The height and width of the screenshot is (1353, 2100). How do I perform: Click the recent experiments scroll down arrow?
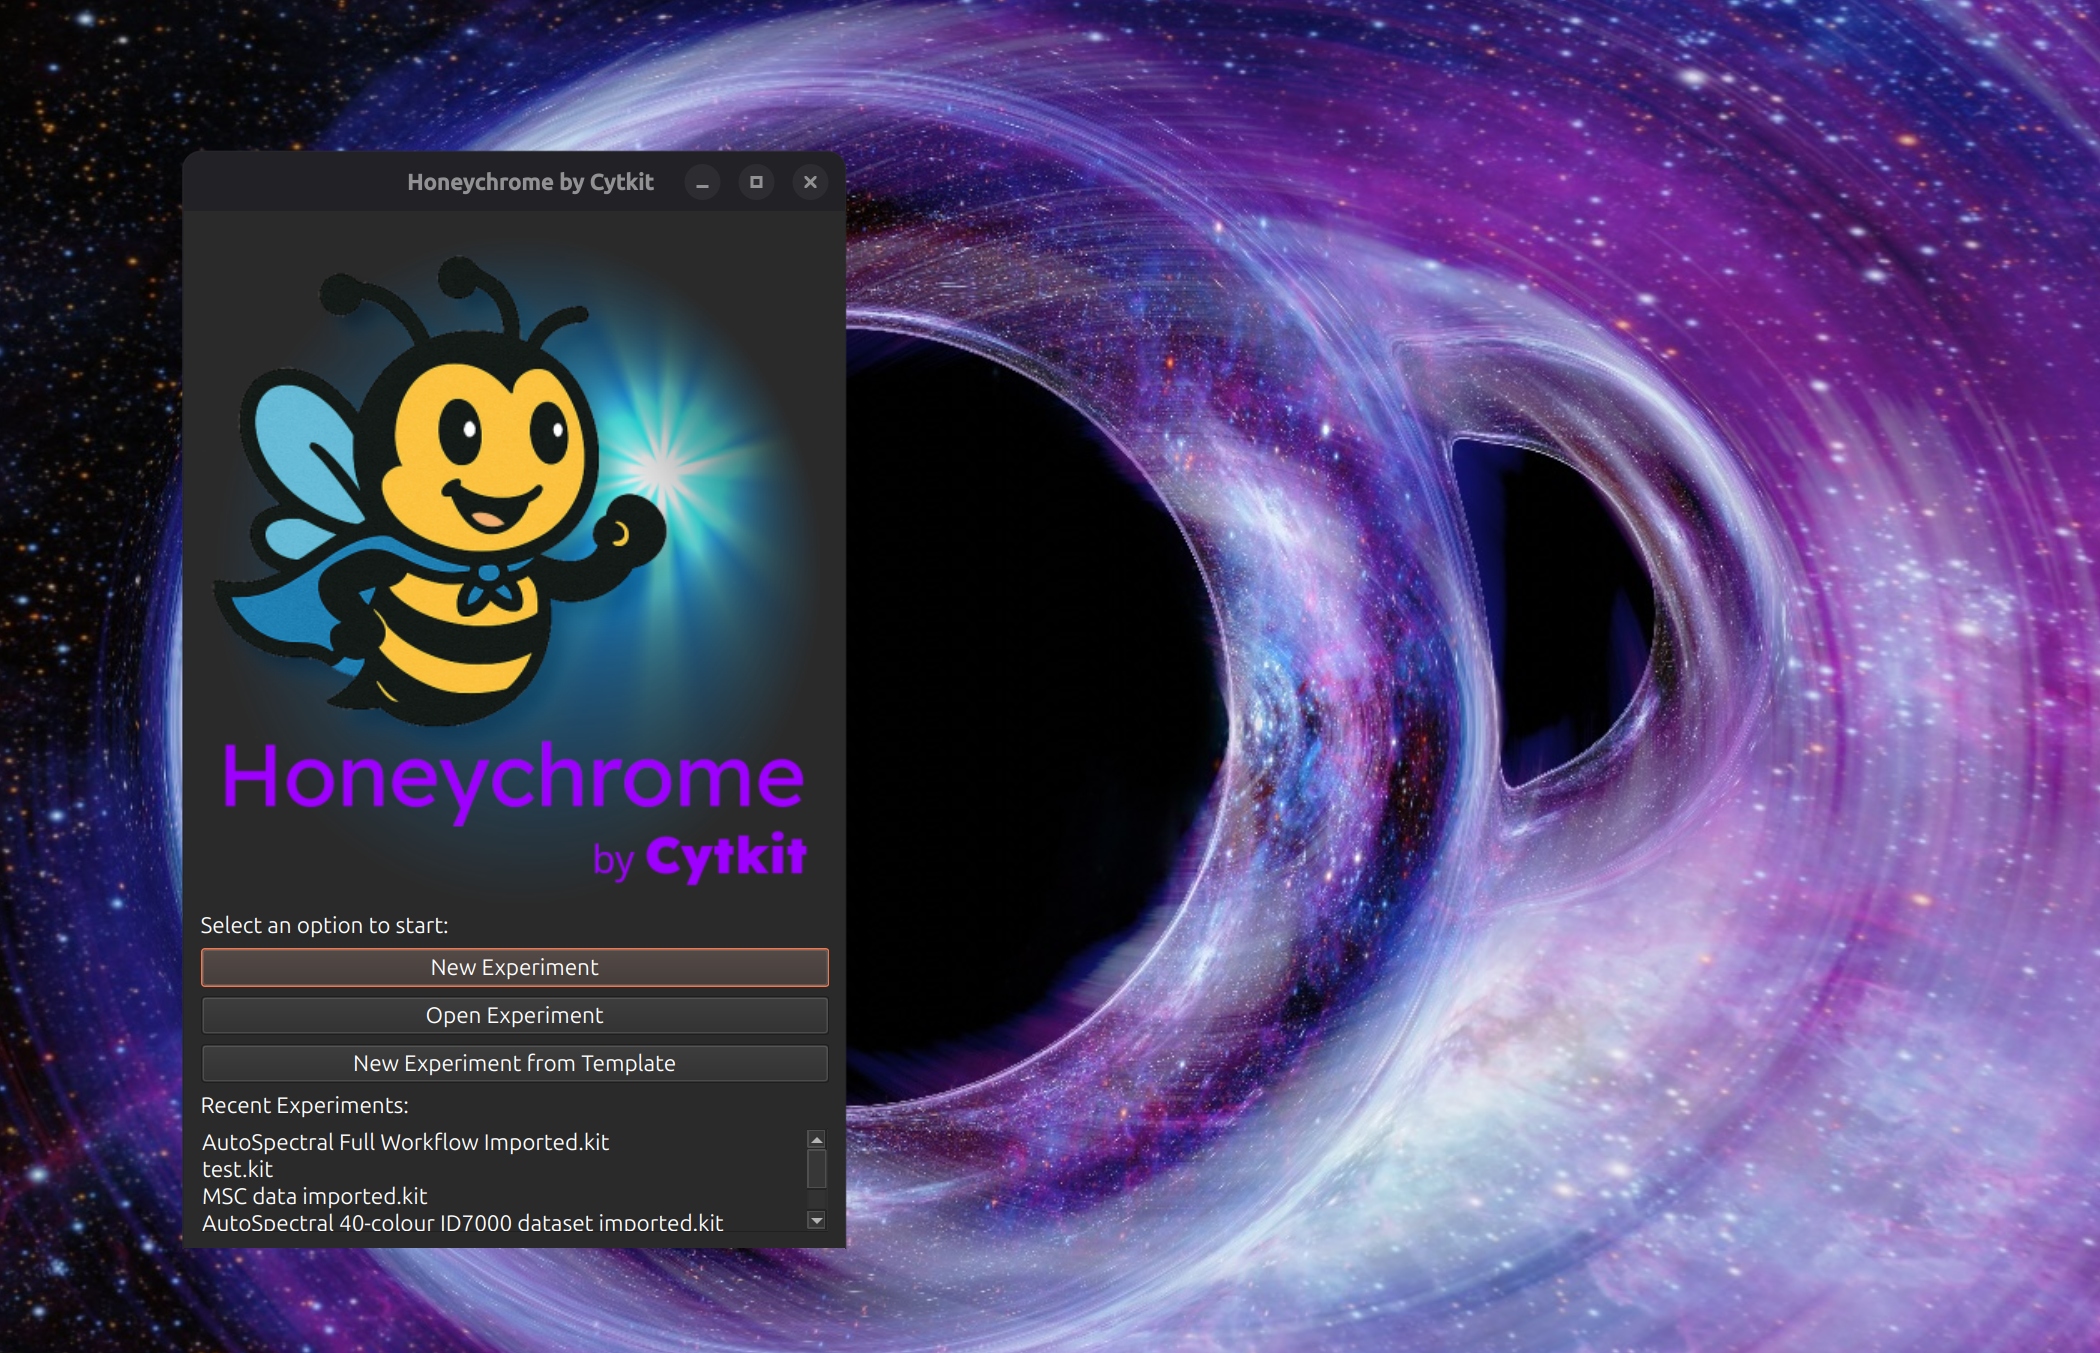[816, 1220]
